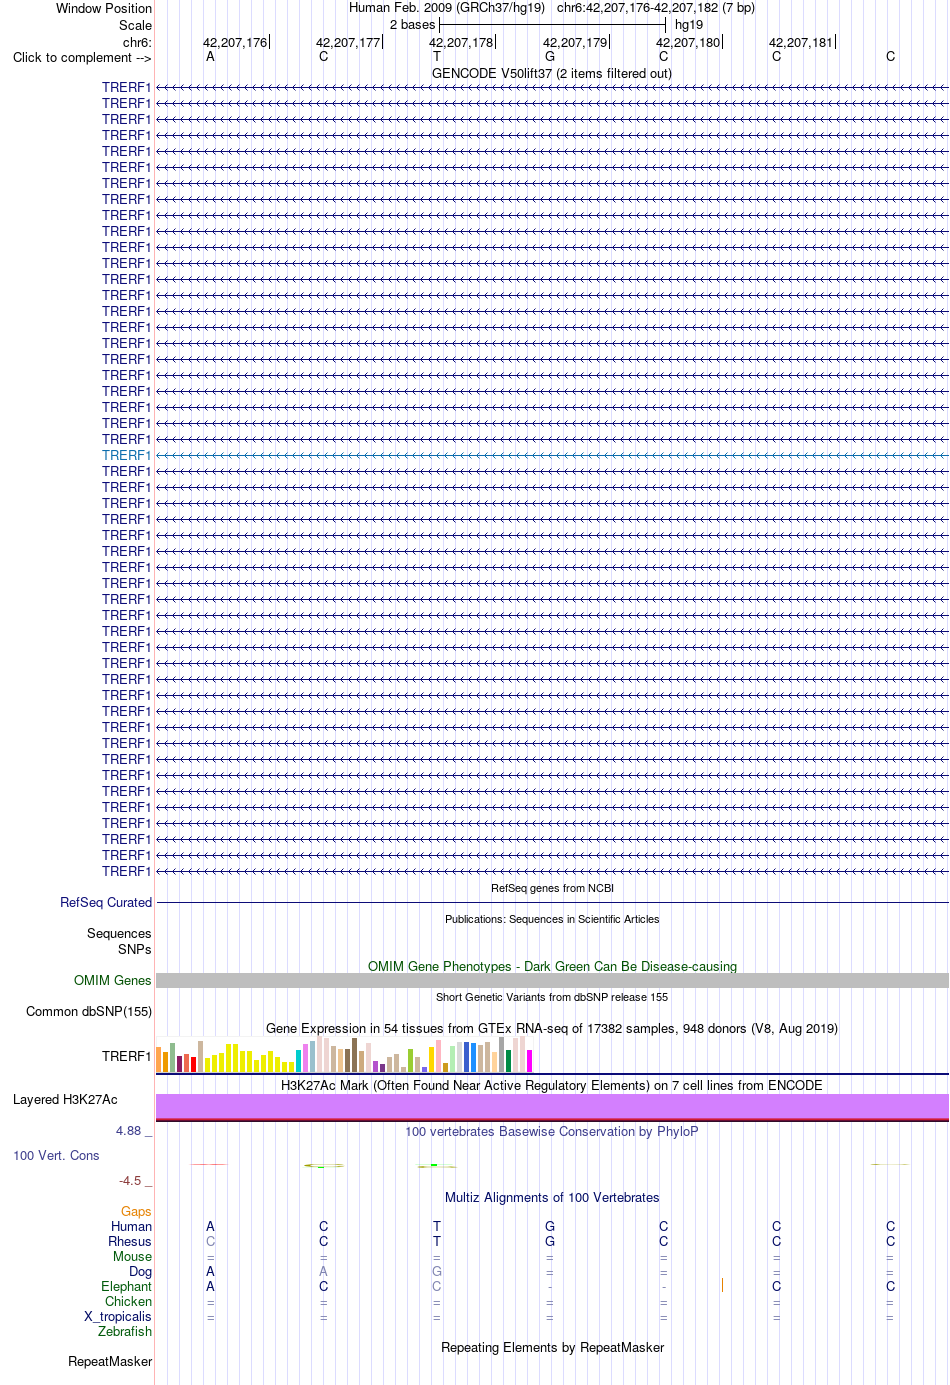This screenshot has height=1385, width=950.
Task: Click the -4.5 PhyloP lower scale value
Action: pyautogui.click(x=130, y=1180)
